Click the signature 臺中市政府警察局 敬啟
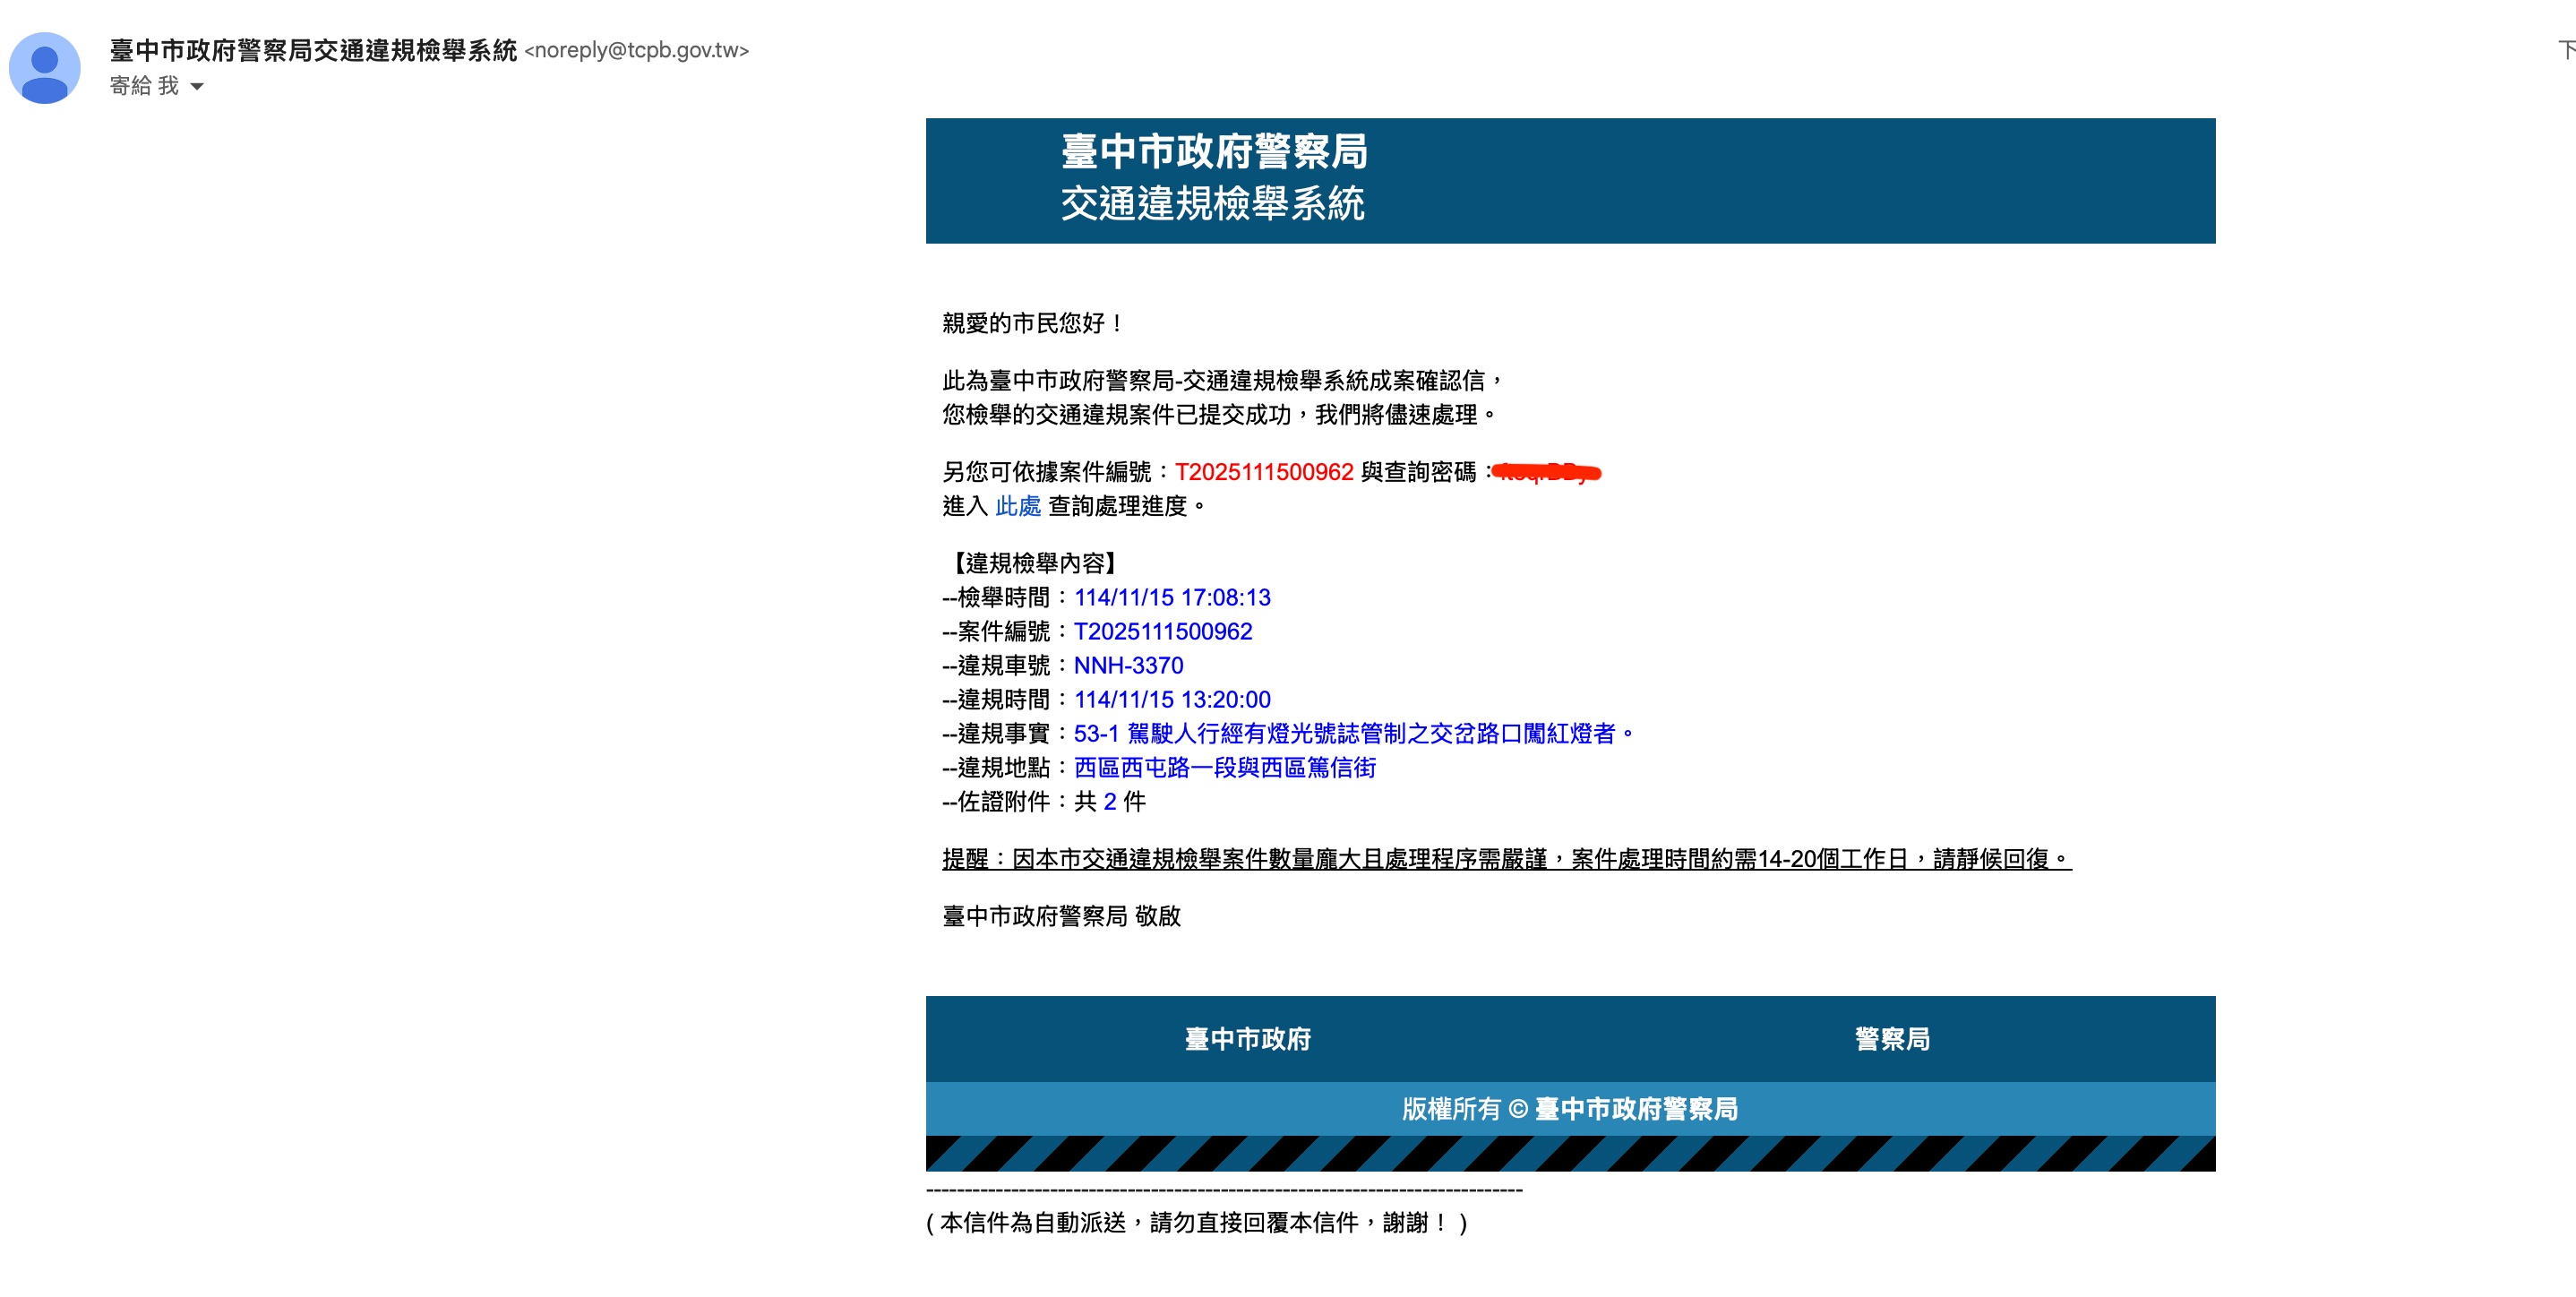The width and height of the screenshot is (2576, 1297). [x=1062, y=916]
